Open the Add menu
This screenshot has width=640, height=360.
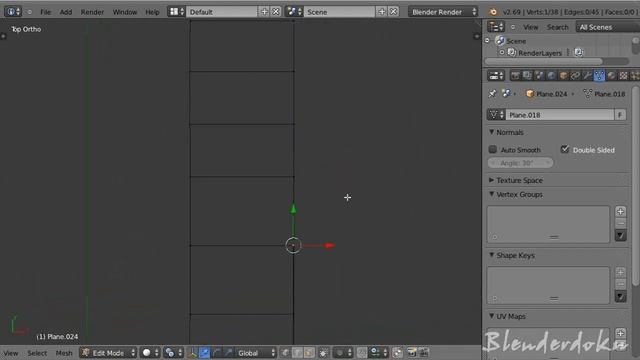tap(66, 12)
